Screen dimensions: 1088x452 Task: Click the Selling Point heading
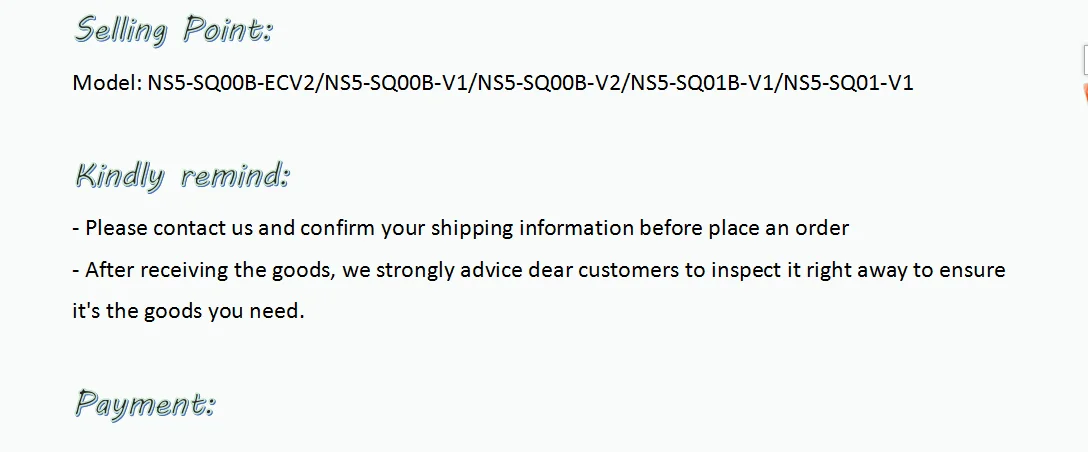coord(173,31)
